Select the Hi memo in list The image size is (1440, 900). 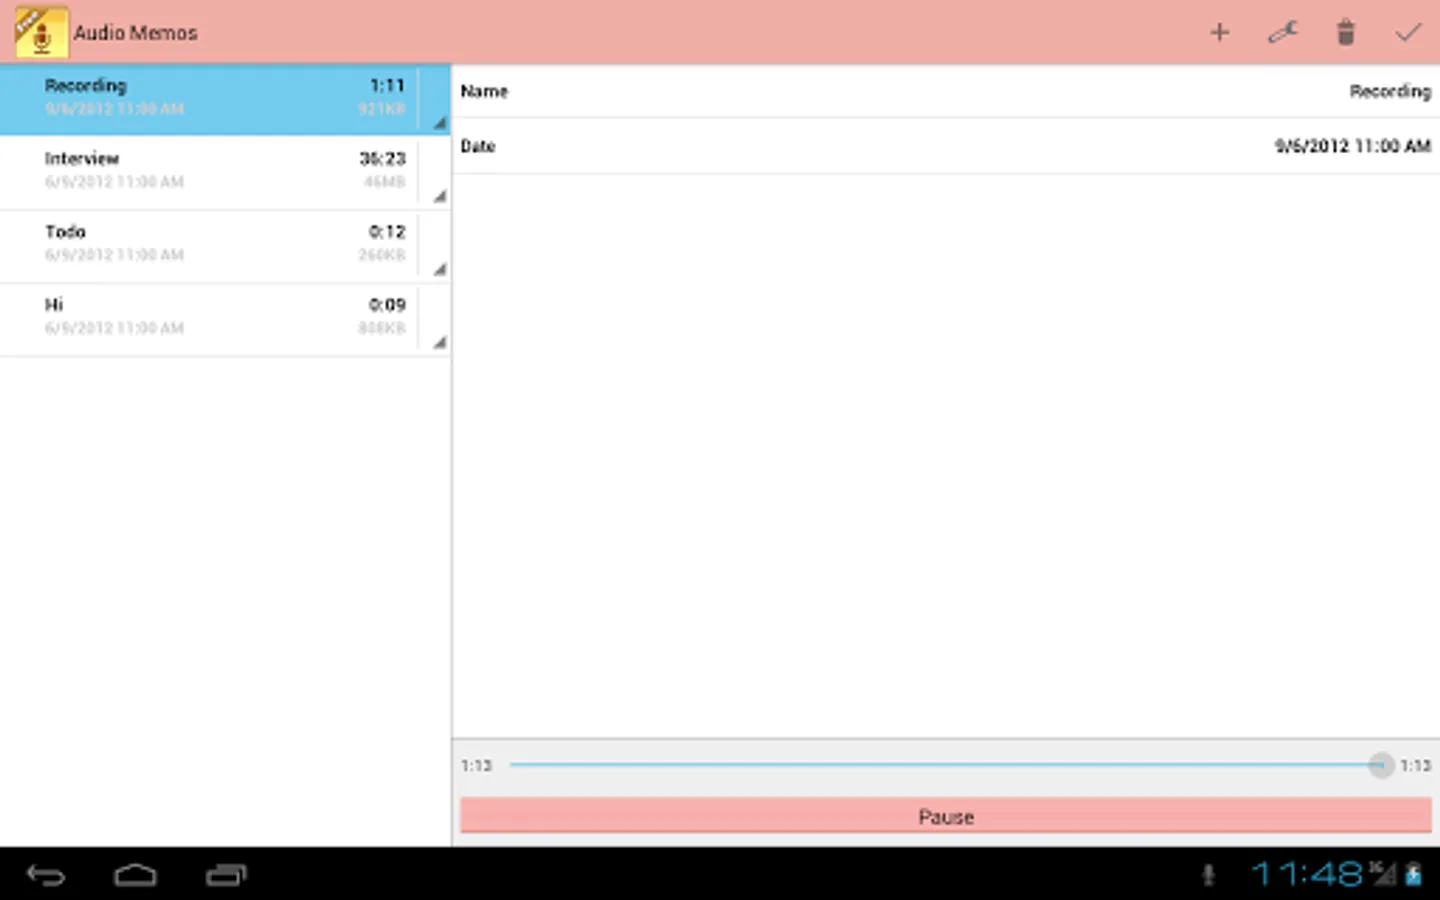click(x=225, y=319)
